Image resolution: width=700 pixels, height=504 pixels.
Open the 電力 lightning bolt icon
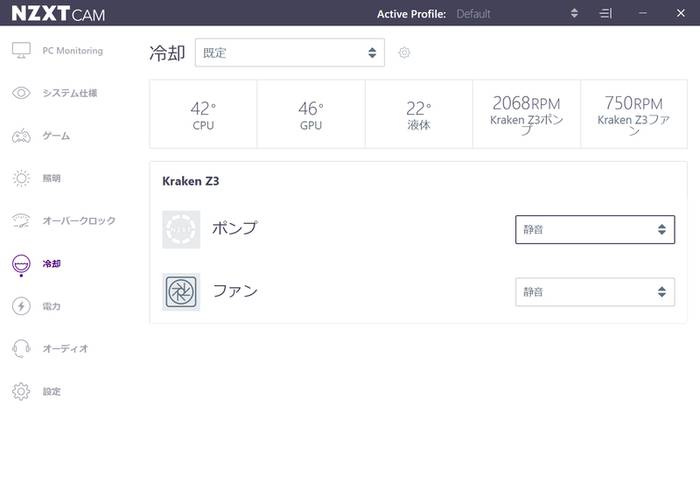click(21, 306)
